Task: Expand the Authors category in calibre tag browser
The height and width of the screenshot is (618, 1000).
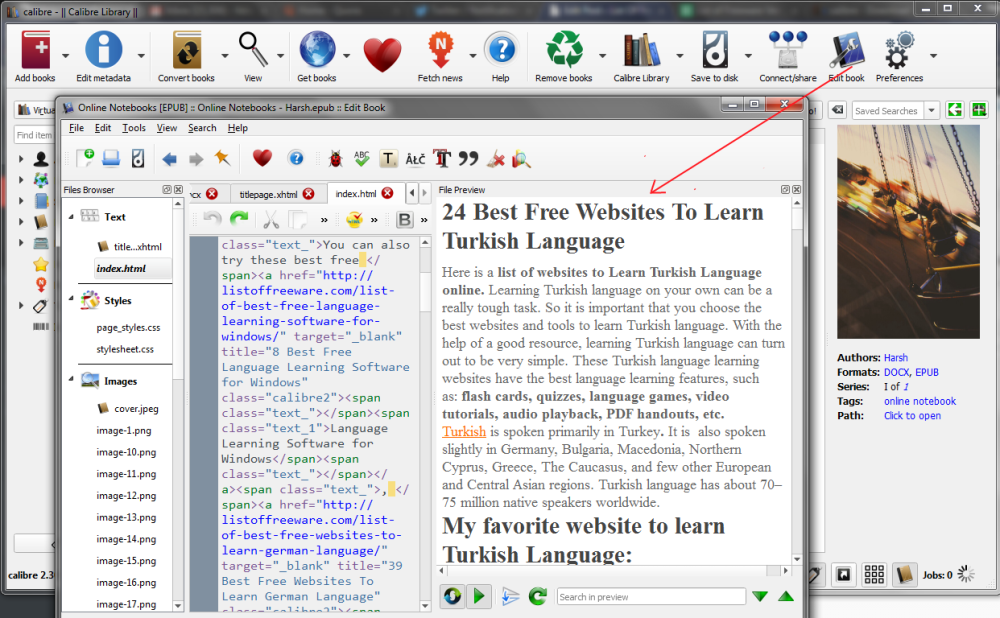Action: pyautogui.click(x=21, y=158)
